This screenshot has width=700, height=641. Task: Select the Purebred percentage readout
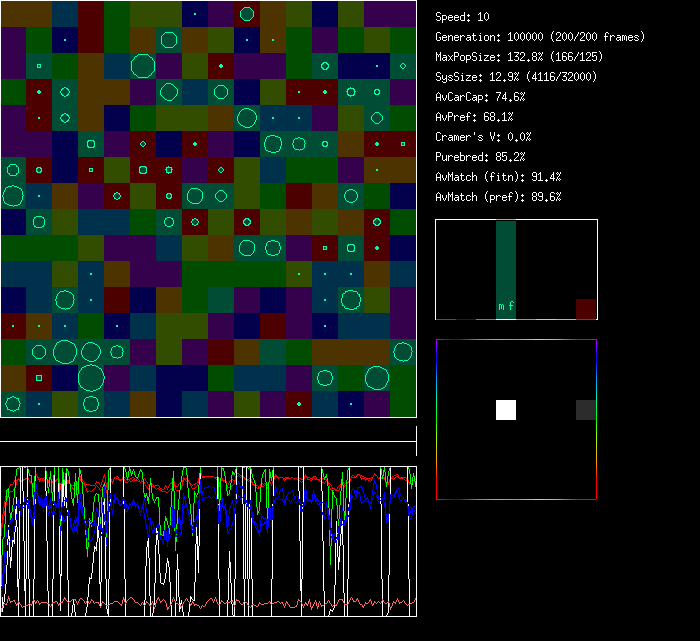[x=481, y=157]
